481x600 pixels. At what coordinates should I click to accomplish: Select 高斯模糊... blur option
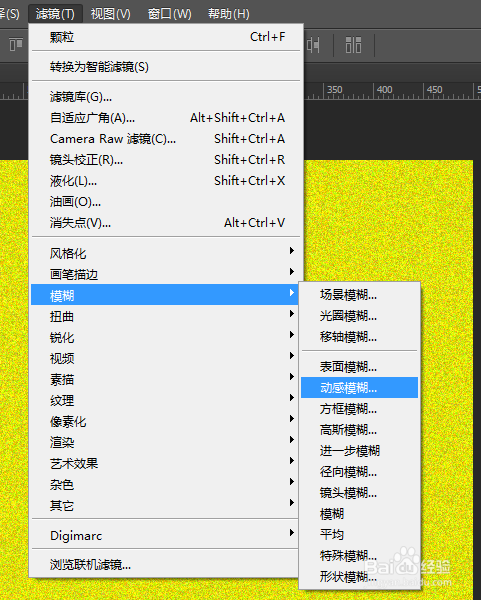coord(359,430)
